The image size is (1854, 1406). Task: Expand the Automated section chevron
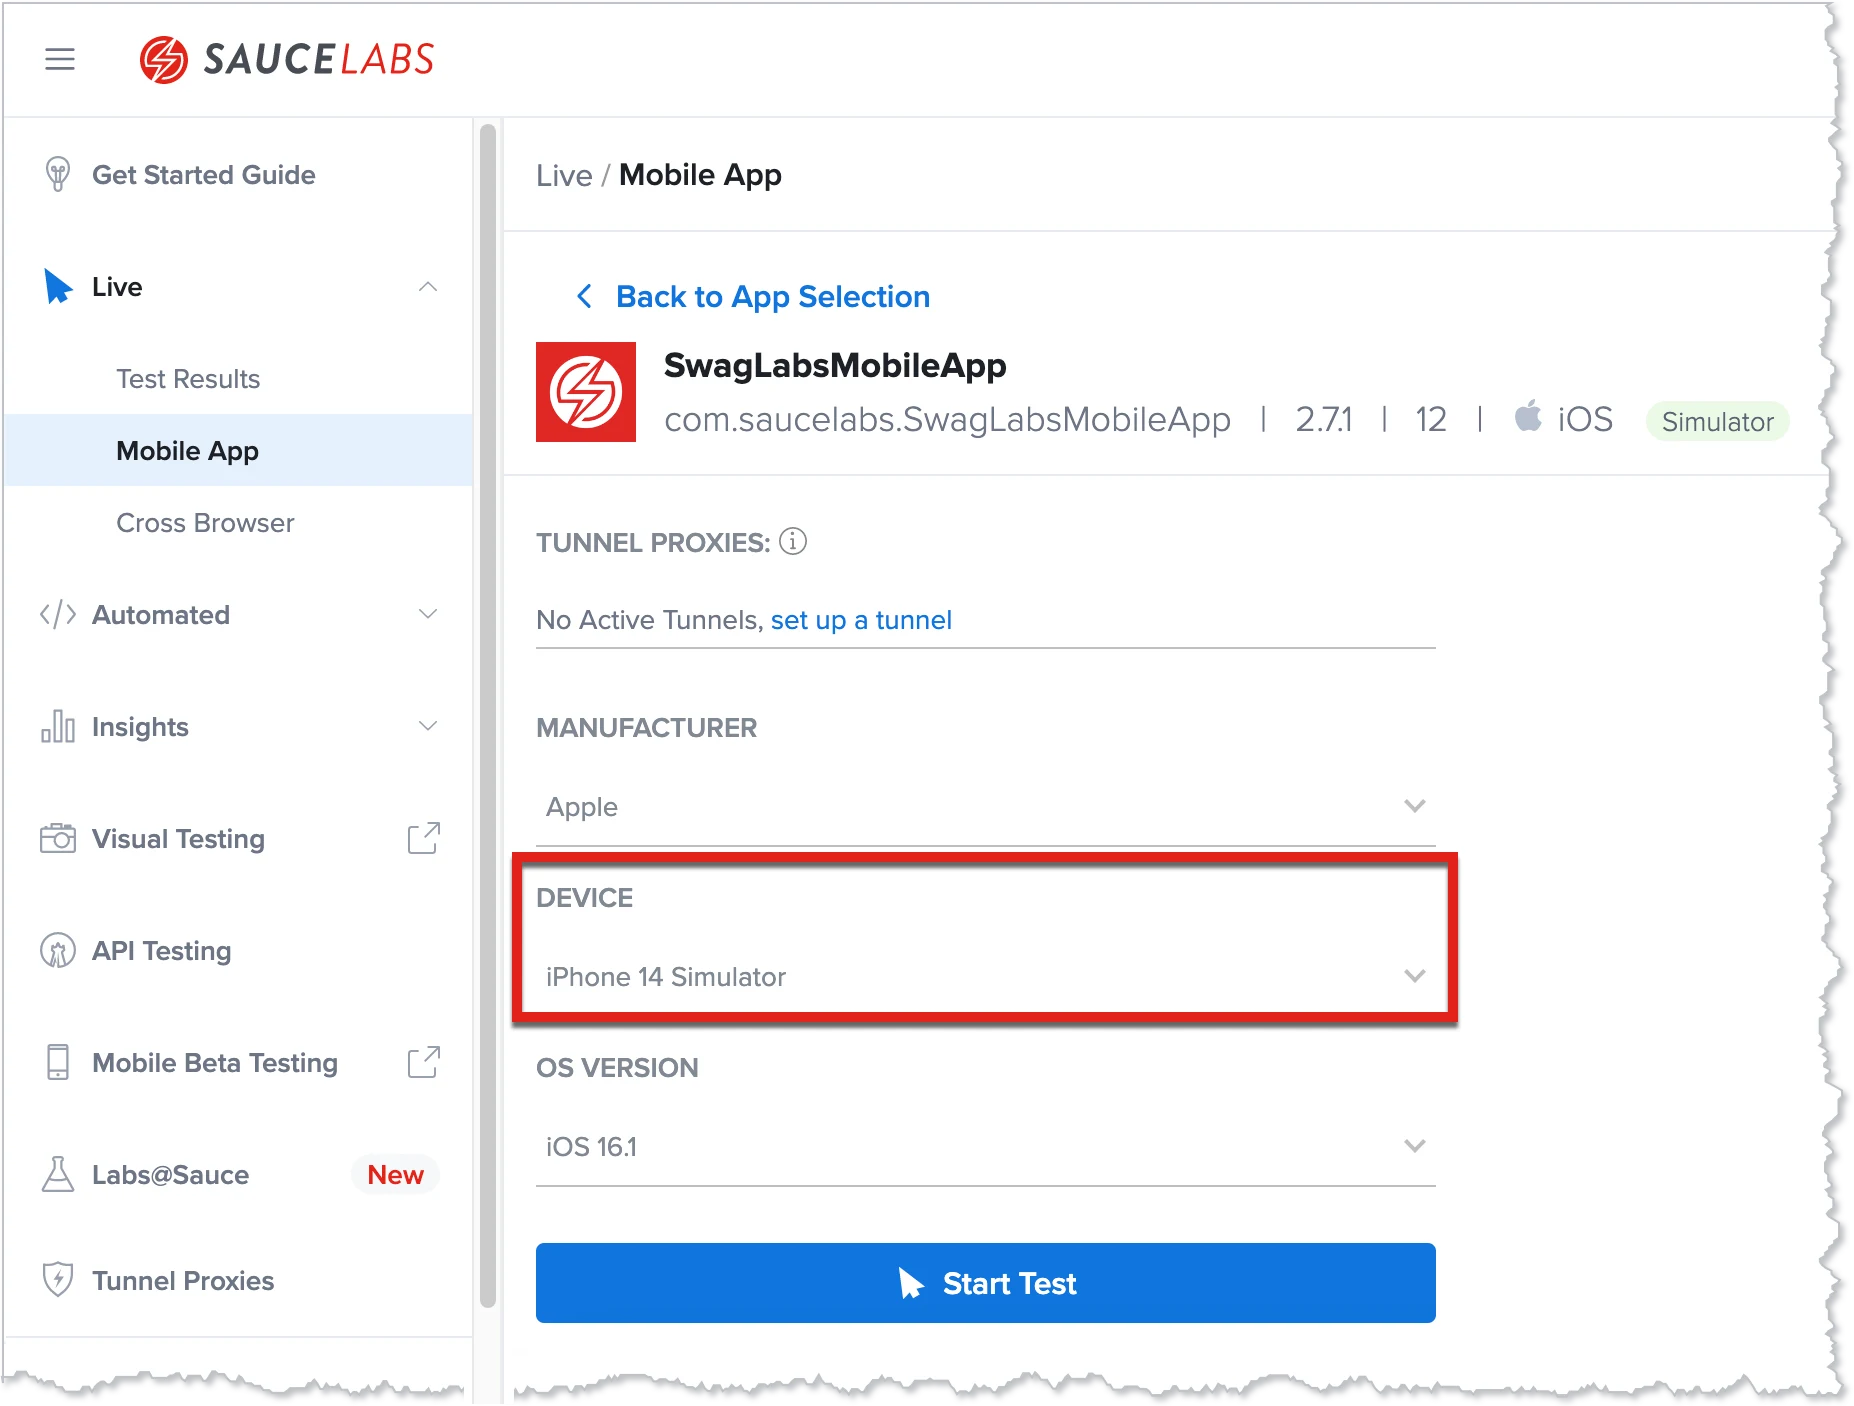pyautogui.click(x=428, y=614)
